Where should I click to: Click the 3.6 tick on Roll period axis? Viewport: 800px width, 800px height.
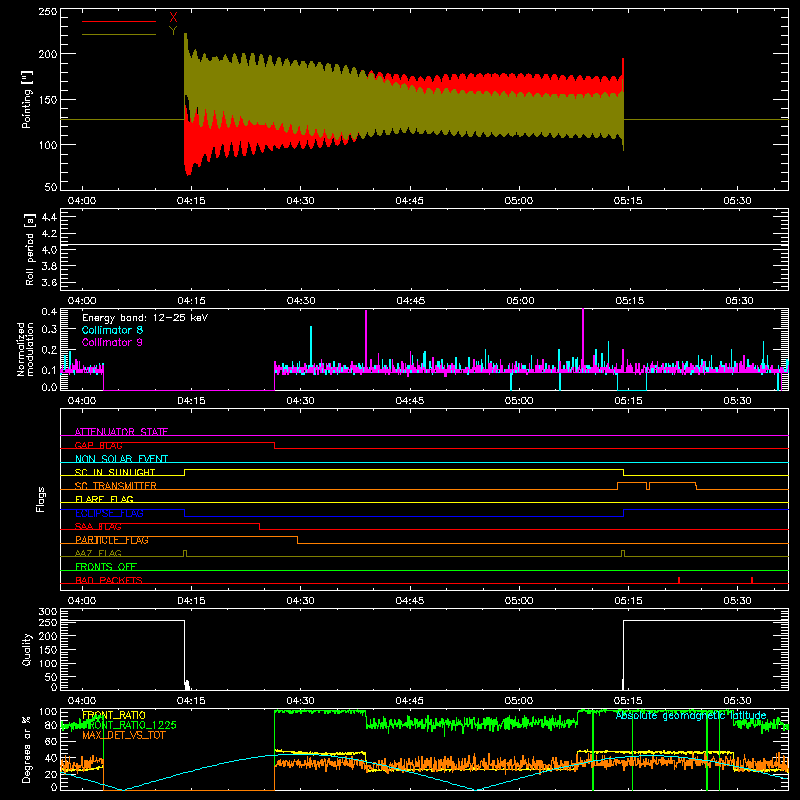(x=49, y=282)
